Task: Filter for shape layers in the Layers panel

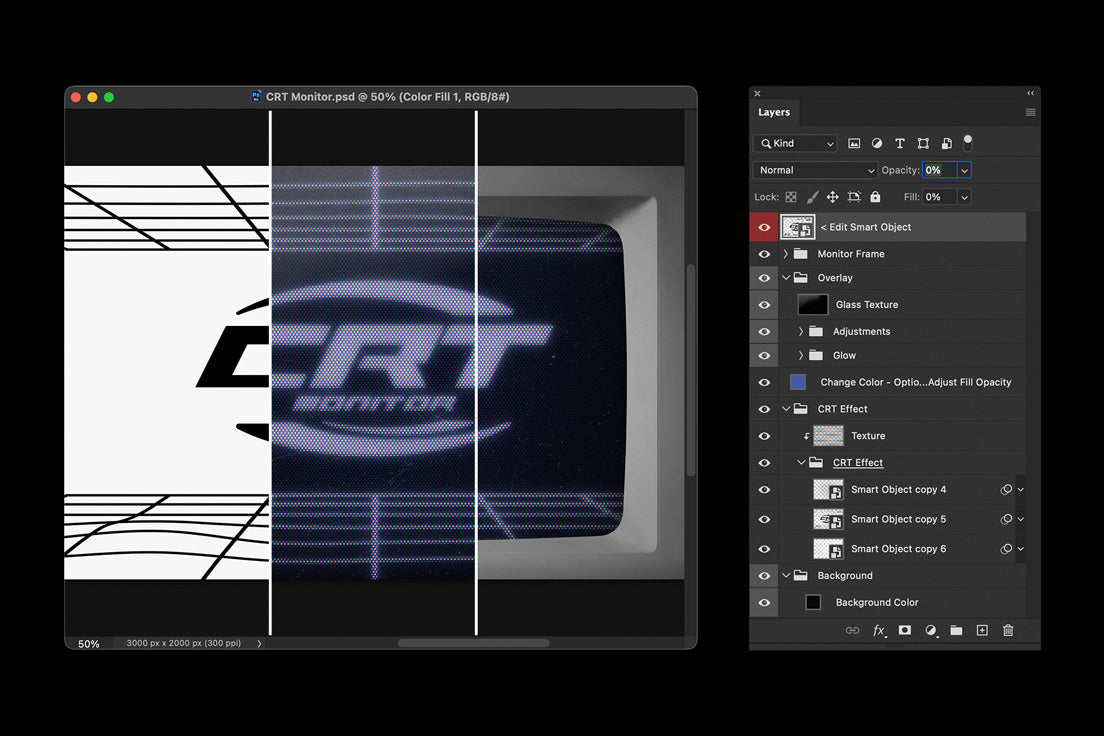Action: pyautogui.click(x=922, y=143)
